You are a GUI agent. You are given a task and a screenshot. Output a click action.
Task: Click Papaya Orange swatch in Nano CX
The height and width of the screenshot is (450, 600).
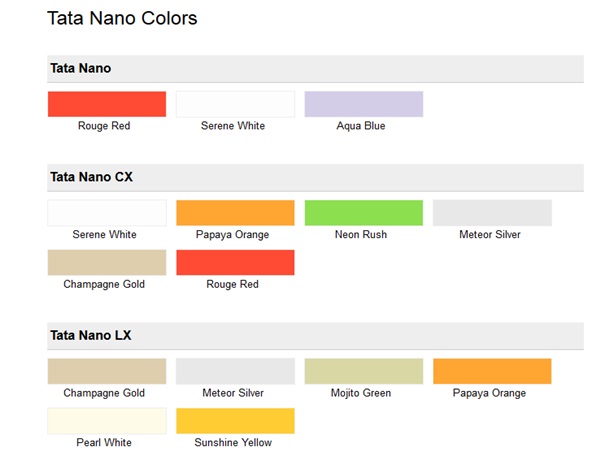coord(235,213)
